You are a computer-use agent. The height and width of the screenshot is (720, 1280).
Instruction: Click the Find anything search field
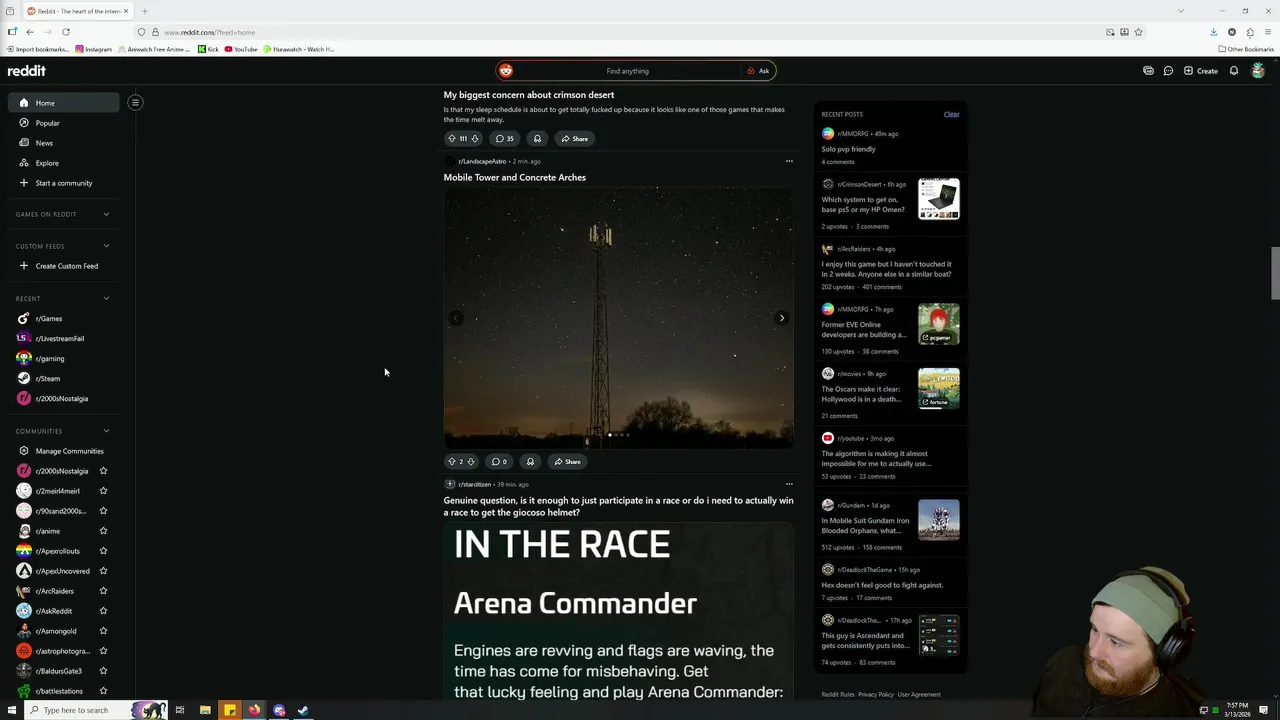pyautogui.click(x=627, y=71)
